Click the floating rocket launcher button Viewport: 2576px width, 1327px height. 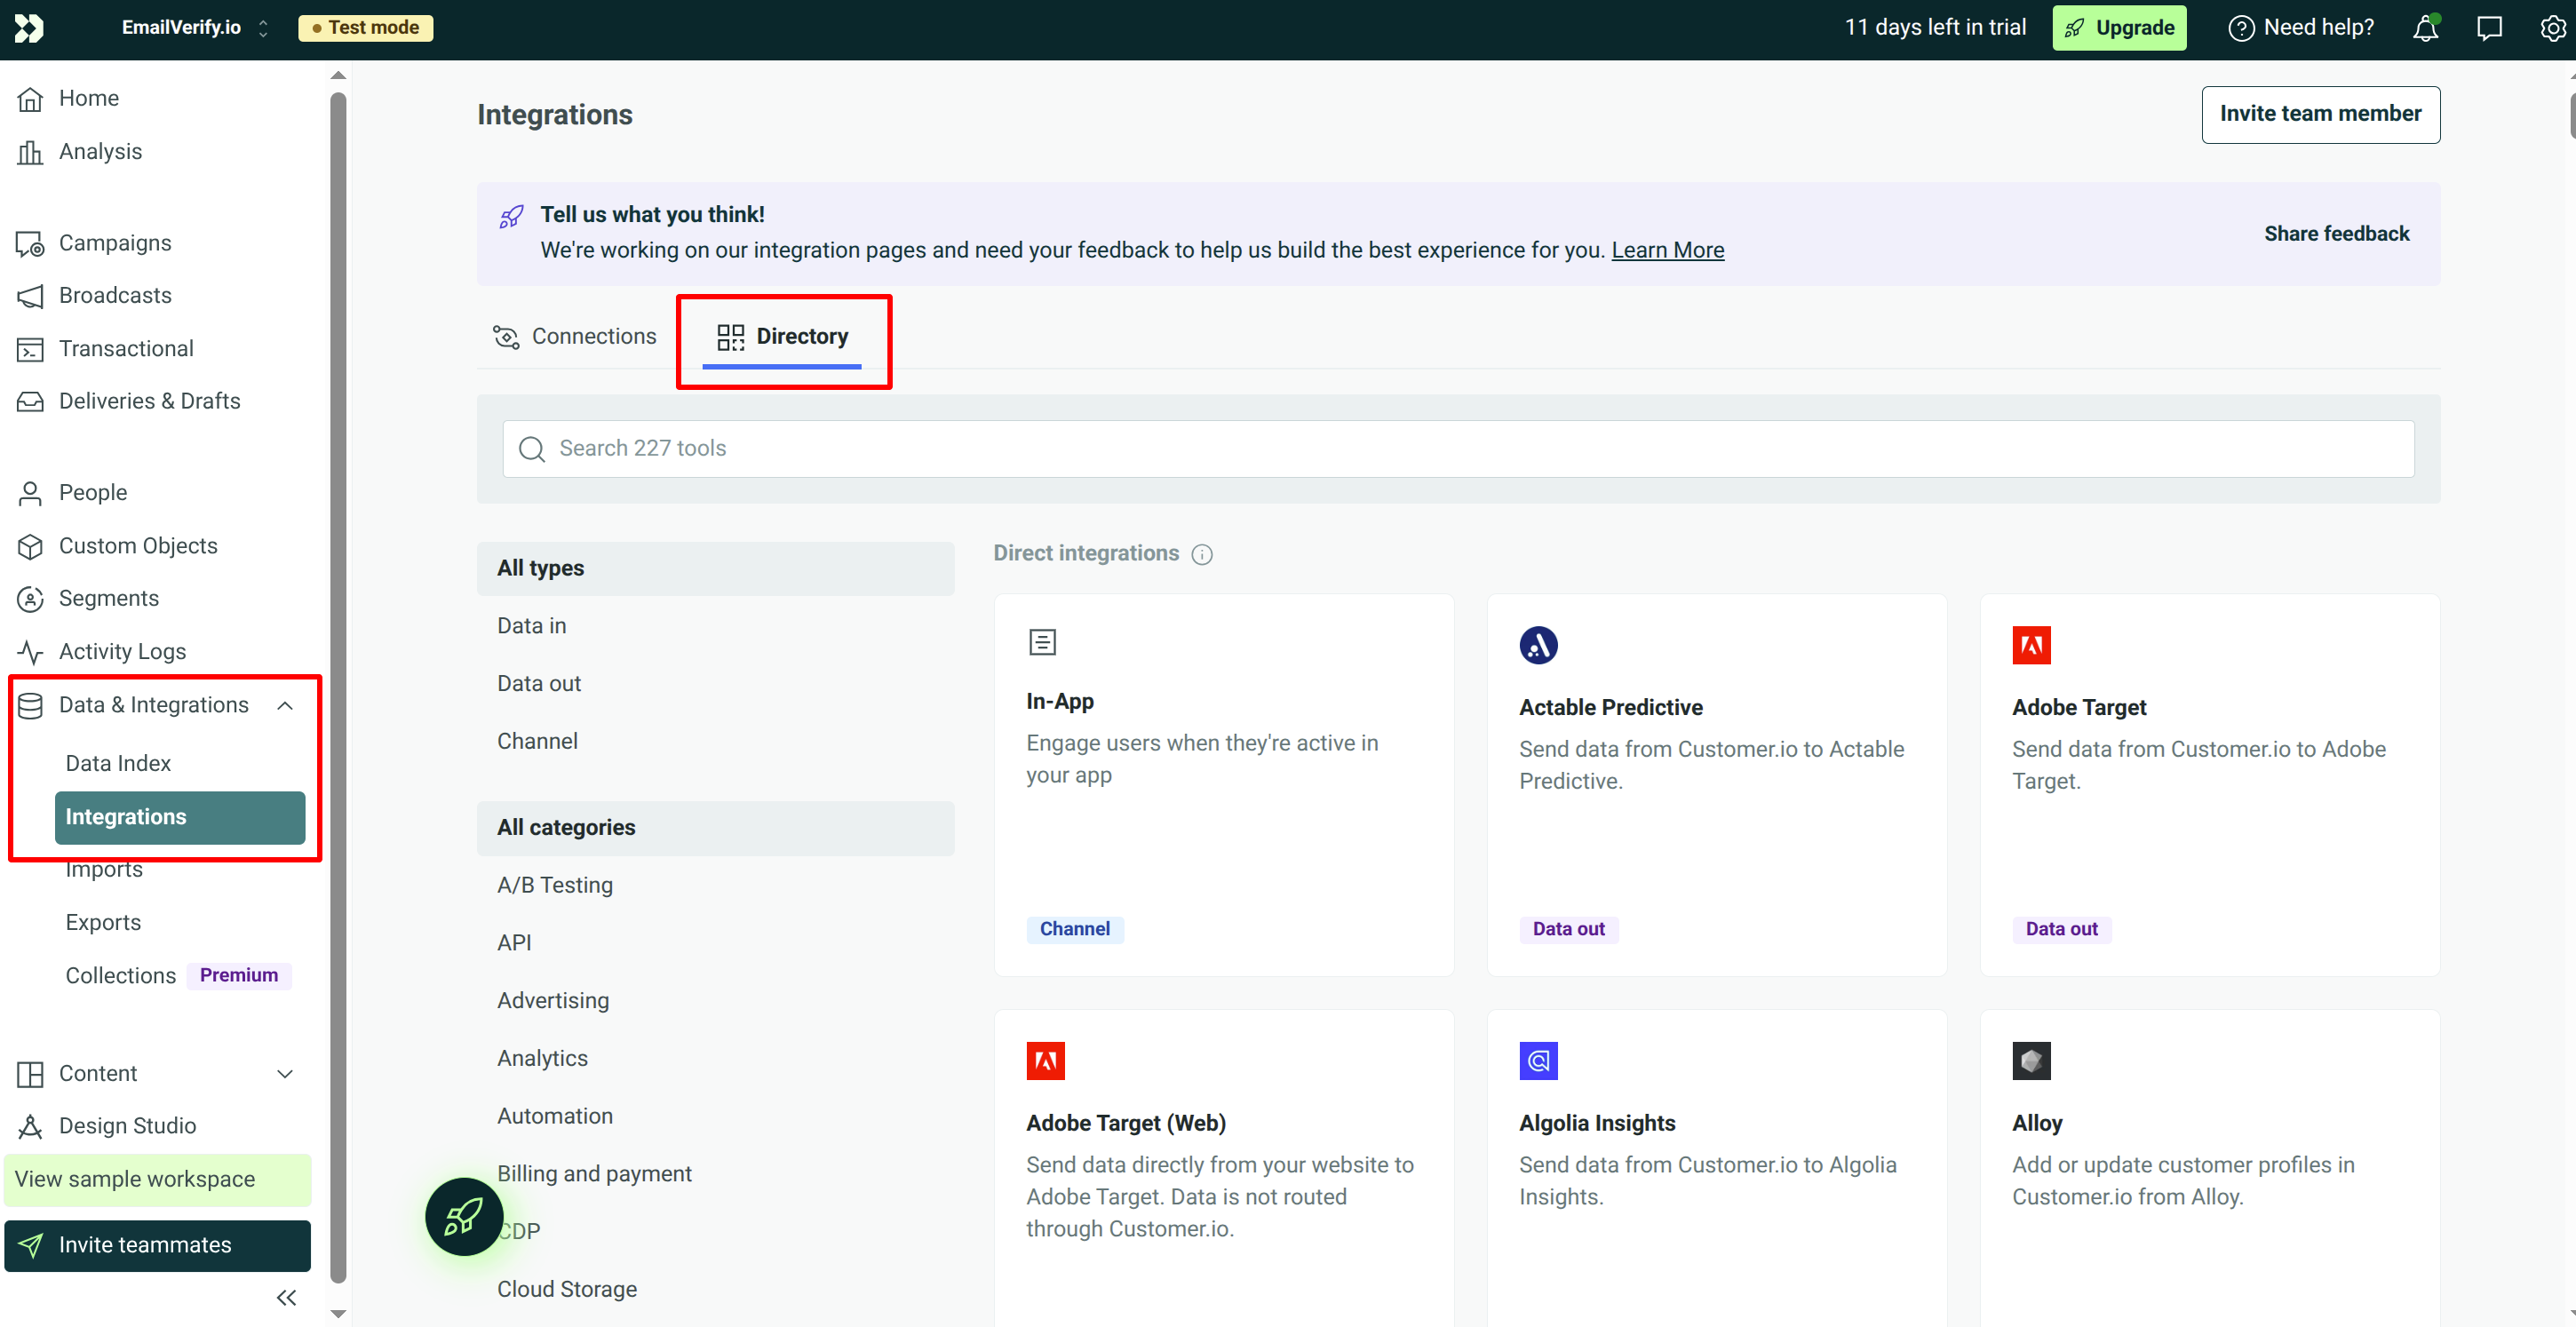(x=464, y=1216)
